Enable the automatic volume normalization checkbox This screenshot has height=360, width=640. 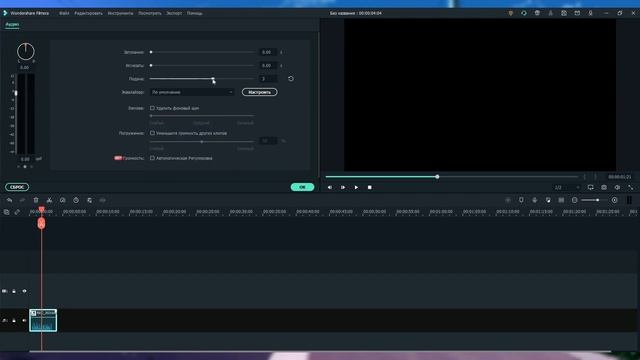point(152,158)
